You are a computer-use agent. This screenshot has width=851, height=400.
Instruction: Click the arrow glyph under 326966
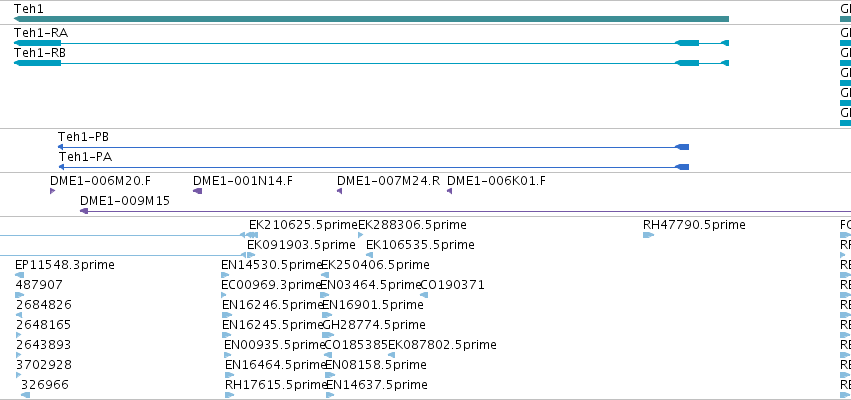point(26,395)
